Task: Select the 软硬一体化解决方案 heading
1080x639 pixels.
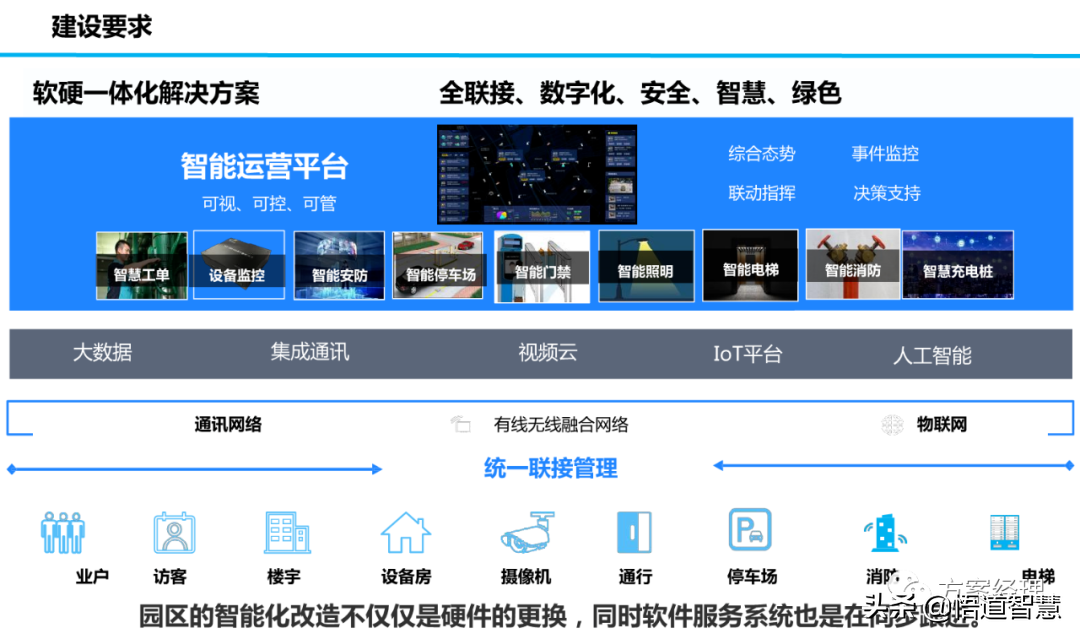Action: (x=146, y=93)
